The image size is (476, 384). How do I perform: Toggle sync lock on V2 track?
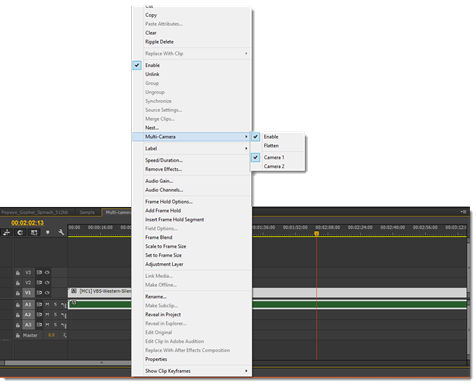tap(39, 282)
